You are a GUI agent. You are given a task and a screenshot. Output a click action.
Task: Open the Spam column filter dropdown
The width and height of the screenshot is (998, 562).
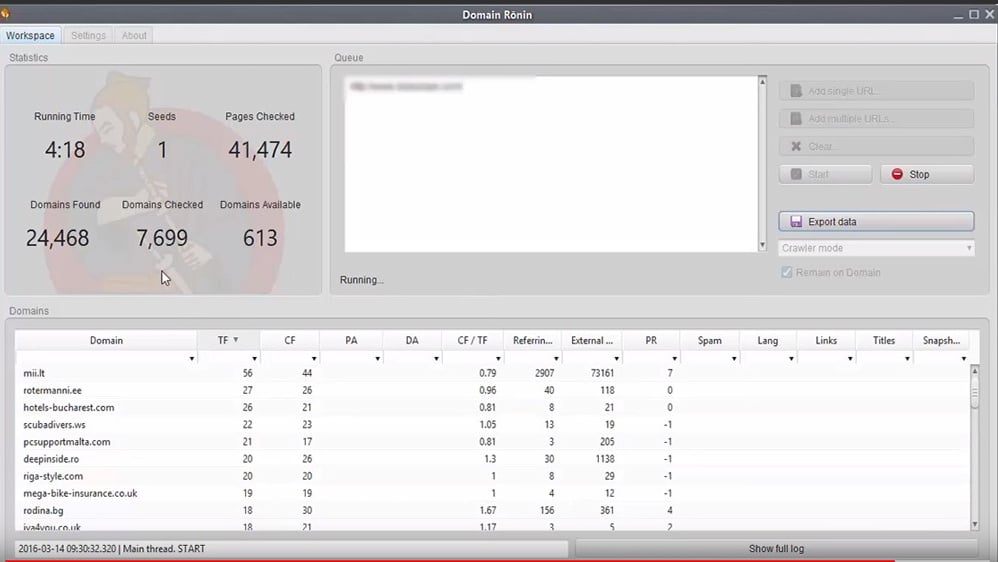pos(732,358)
